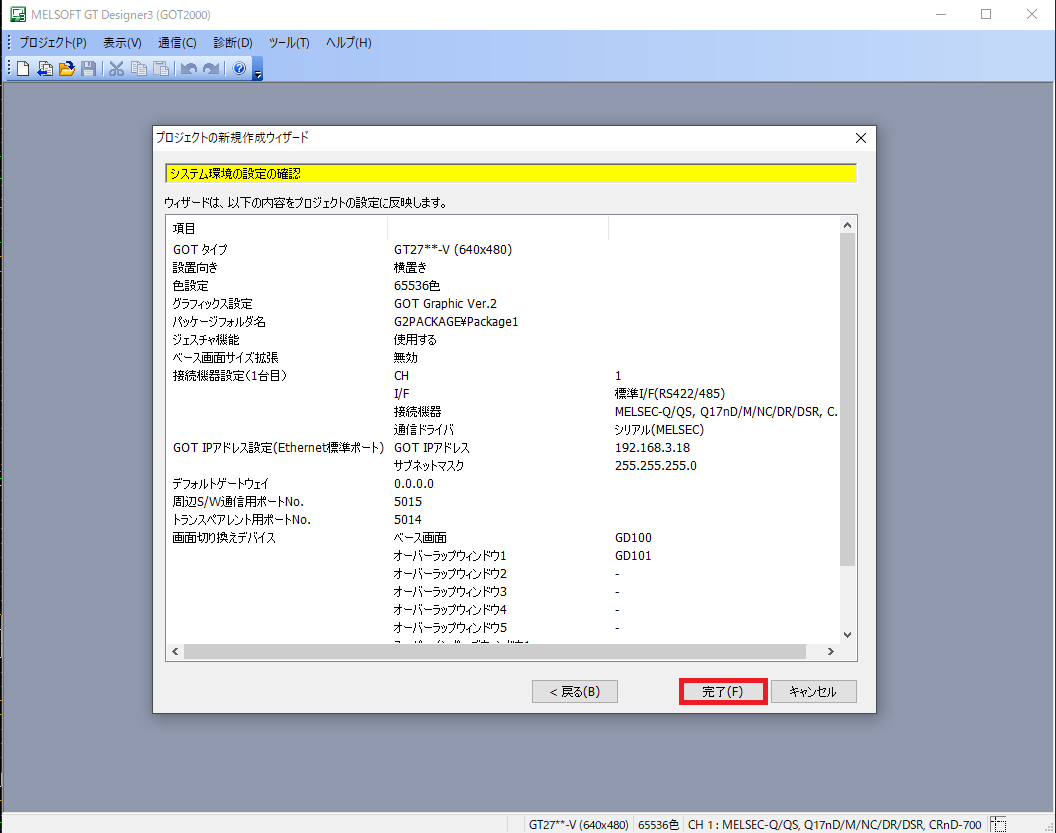Click the Open project folder icon
The height and width of the screenshot is (833, 1056).
pyautogui.click(x=67, y=69)
